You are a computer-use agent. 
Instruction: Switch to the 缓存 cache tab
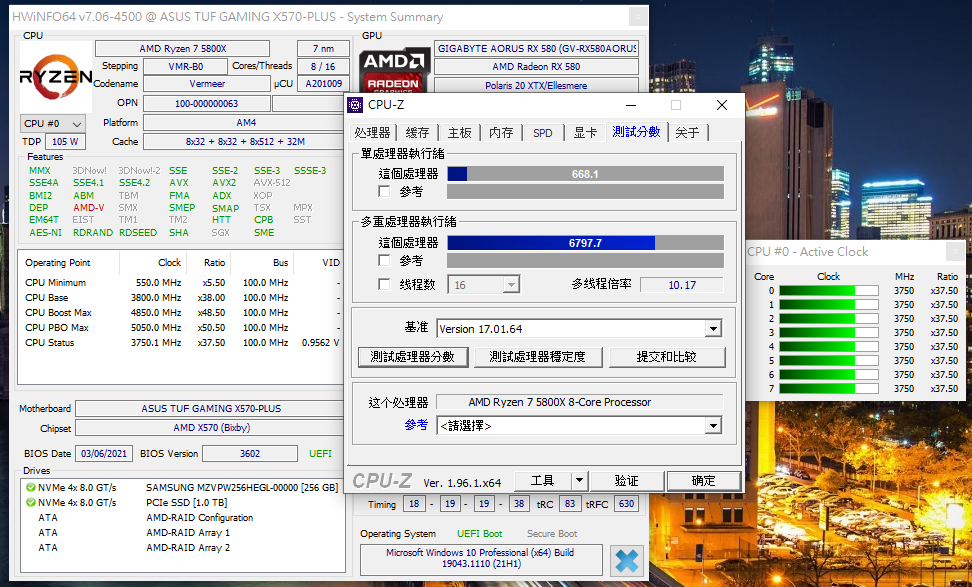tap(417, 133)
